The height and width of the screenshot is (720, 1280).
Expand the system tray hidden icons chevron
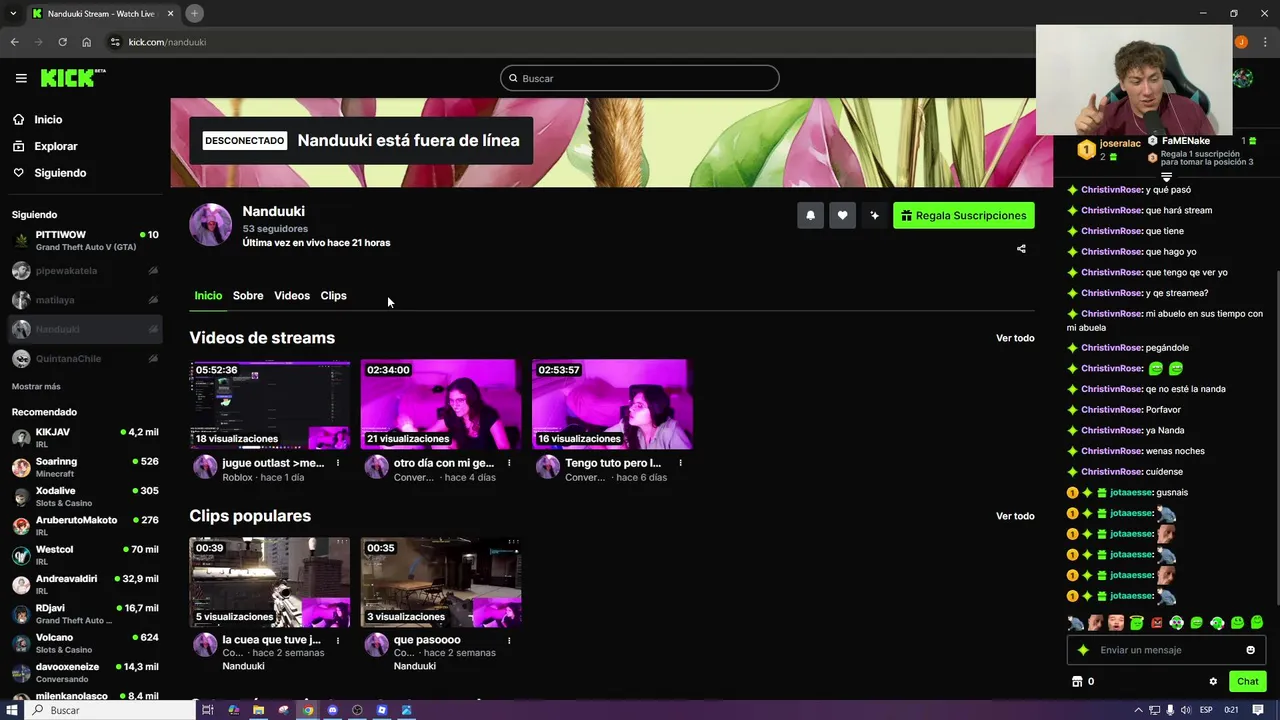point(1139,710)
